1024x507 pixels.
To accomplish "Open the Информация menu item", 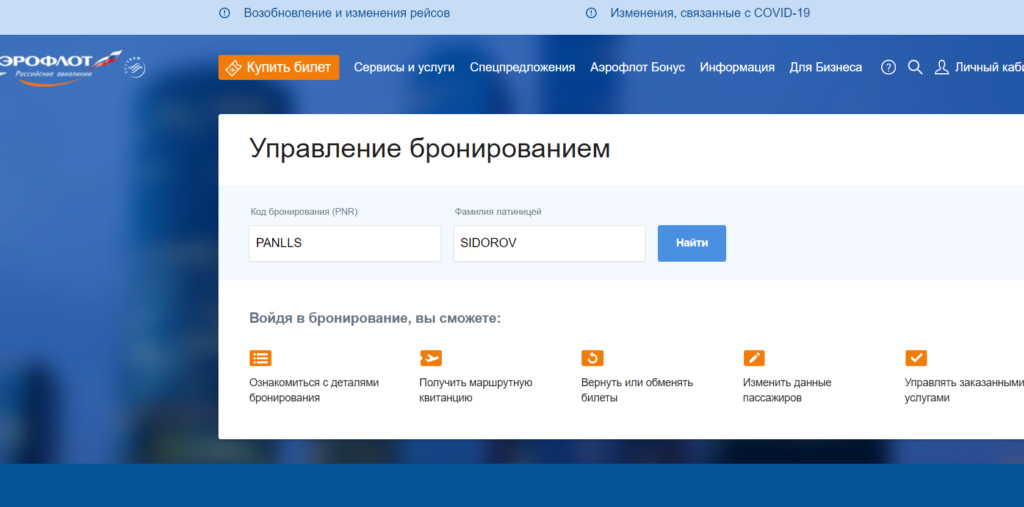I will click(737, 67).
